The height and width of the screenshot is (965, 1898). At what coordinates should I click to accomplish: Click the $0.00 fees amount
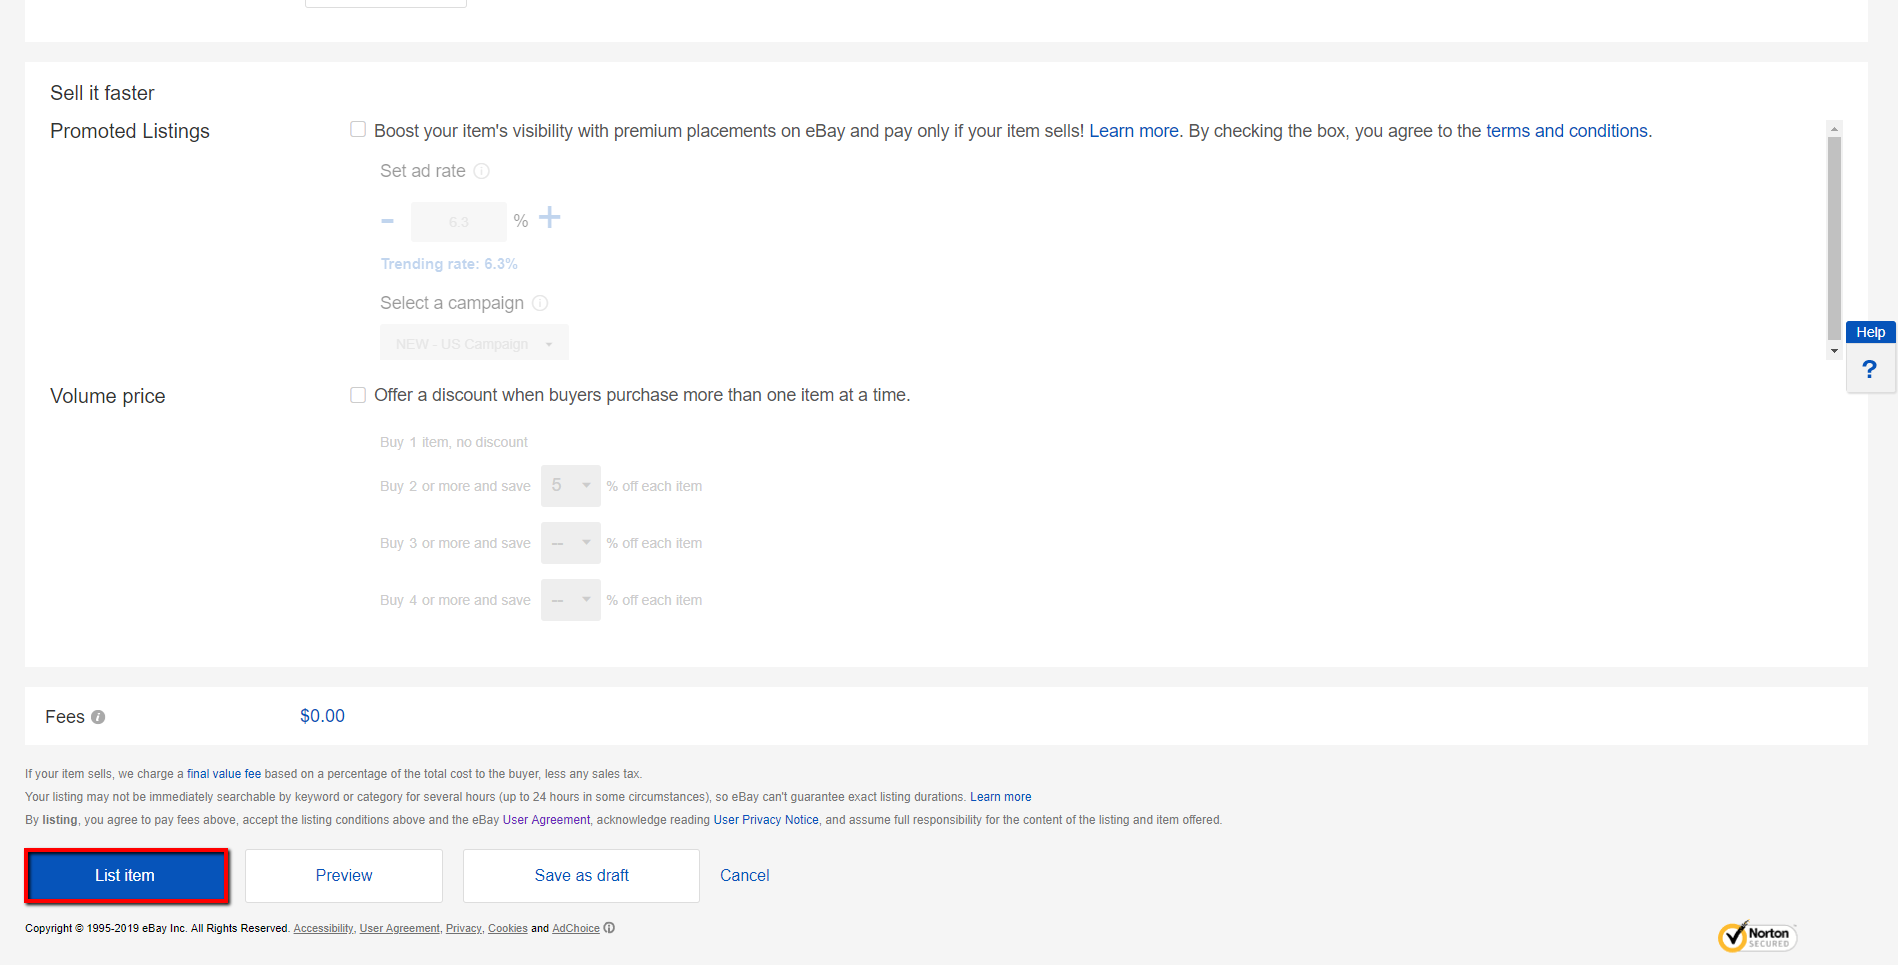(x=322, y=716)
